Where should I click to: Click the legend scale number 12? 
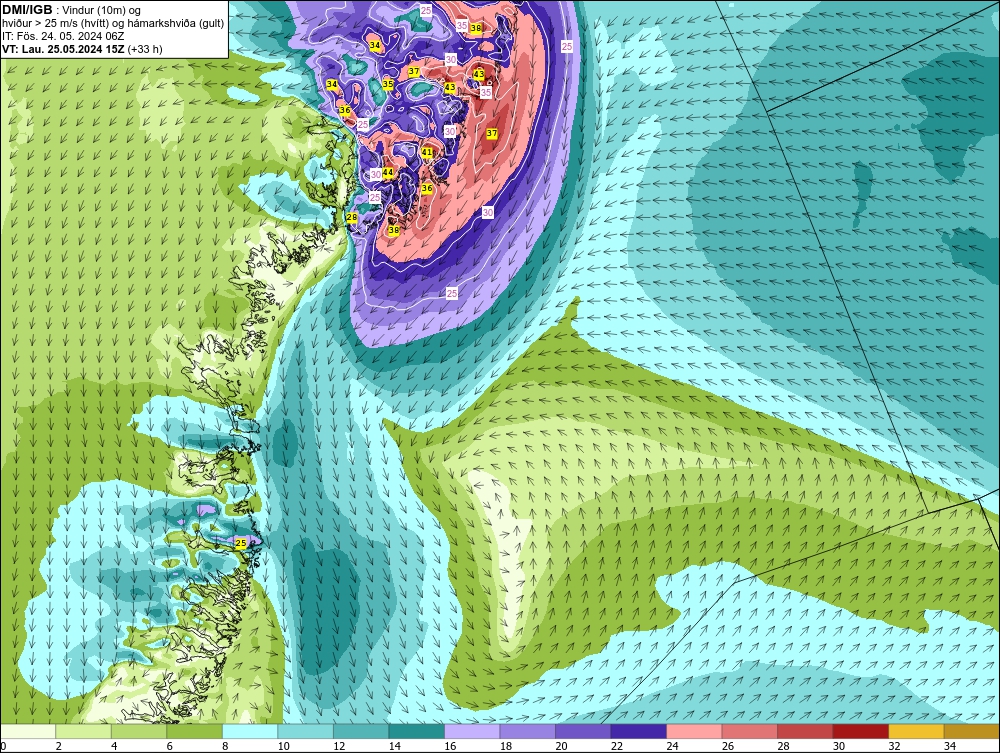pyautogui.click(x=339, y=746)
